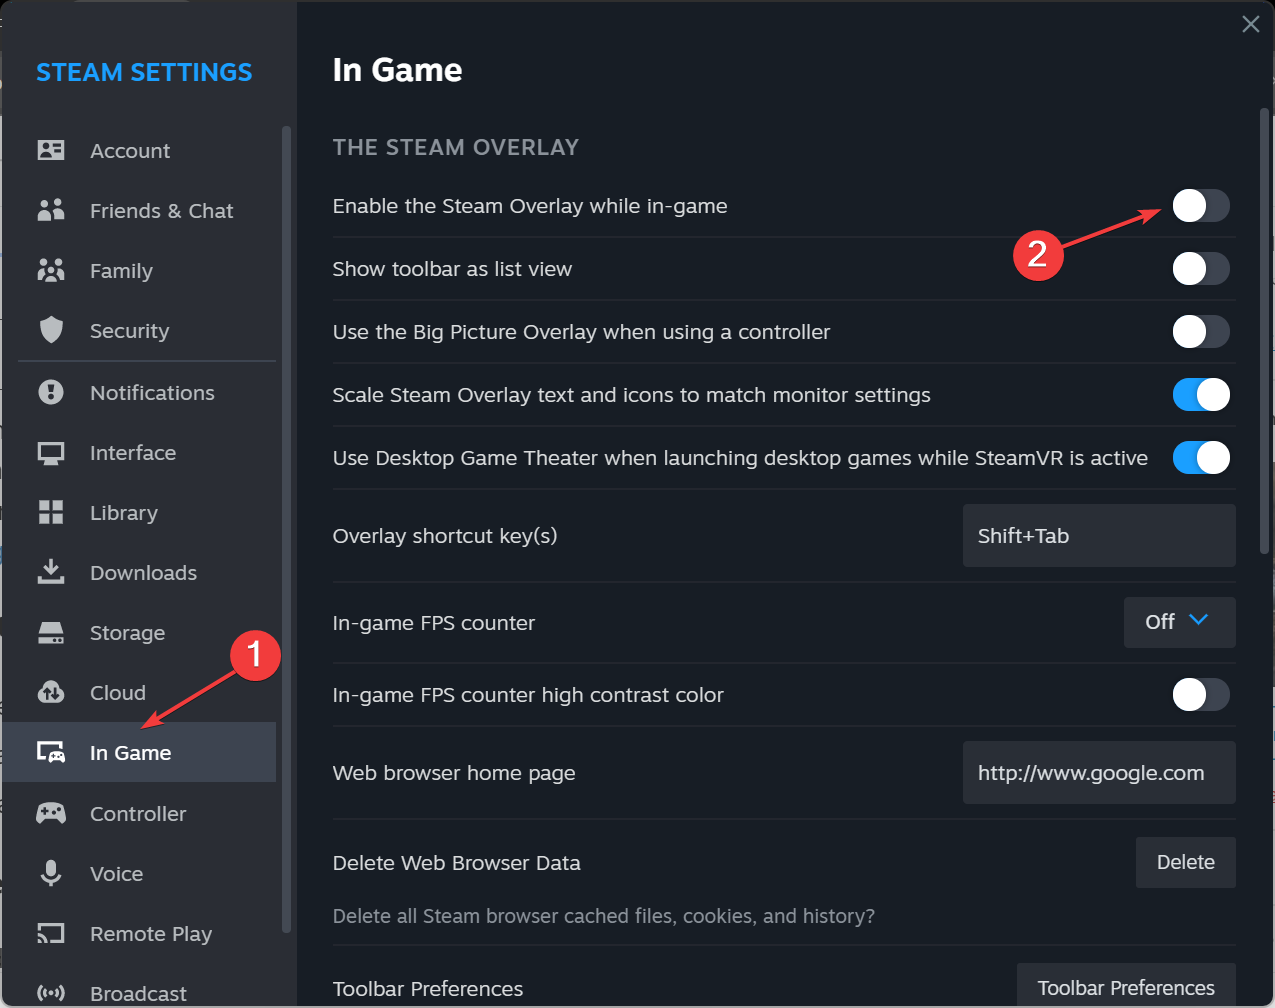This screenshot has height=1008, width=1275.
Task: Turn on FPS counter high contrast color
Action: [x=1200, y=695]
